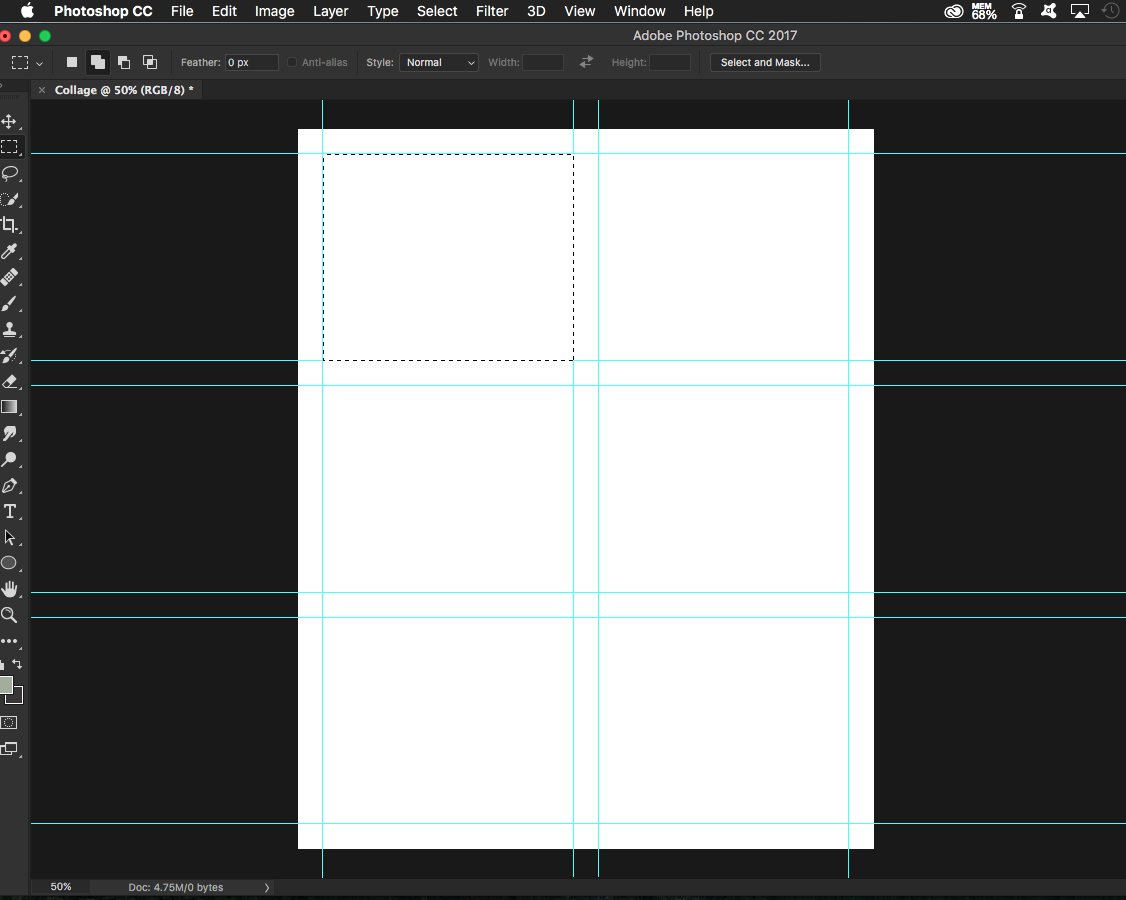
Task: Open the AirPlay display menu bar icon
Action: (x=1079, y=11)
